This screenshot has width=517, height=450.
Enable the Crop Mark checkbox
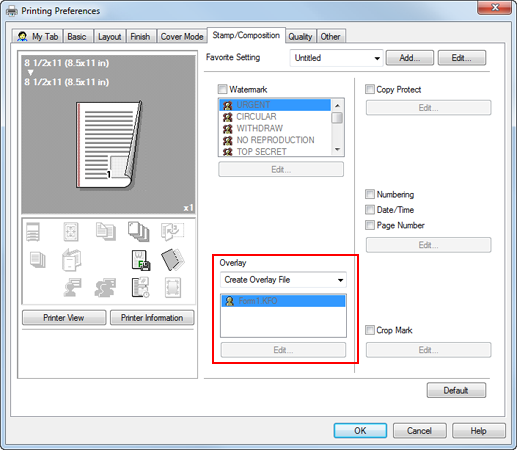(x=370, y=330)
